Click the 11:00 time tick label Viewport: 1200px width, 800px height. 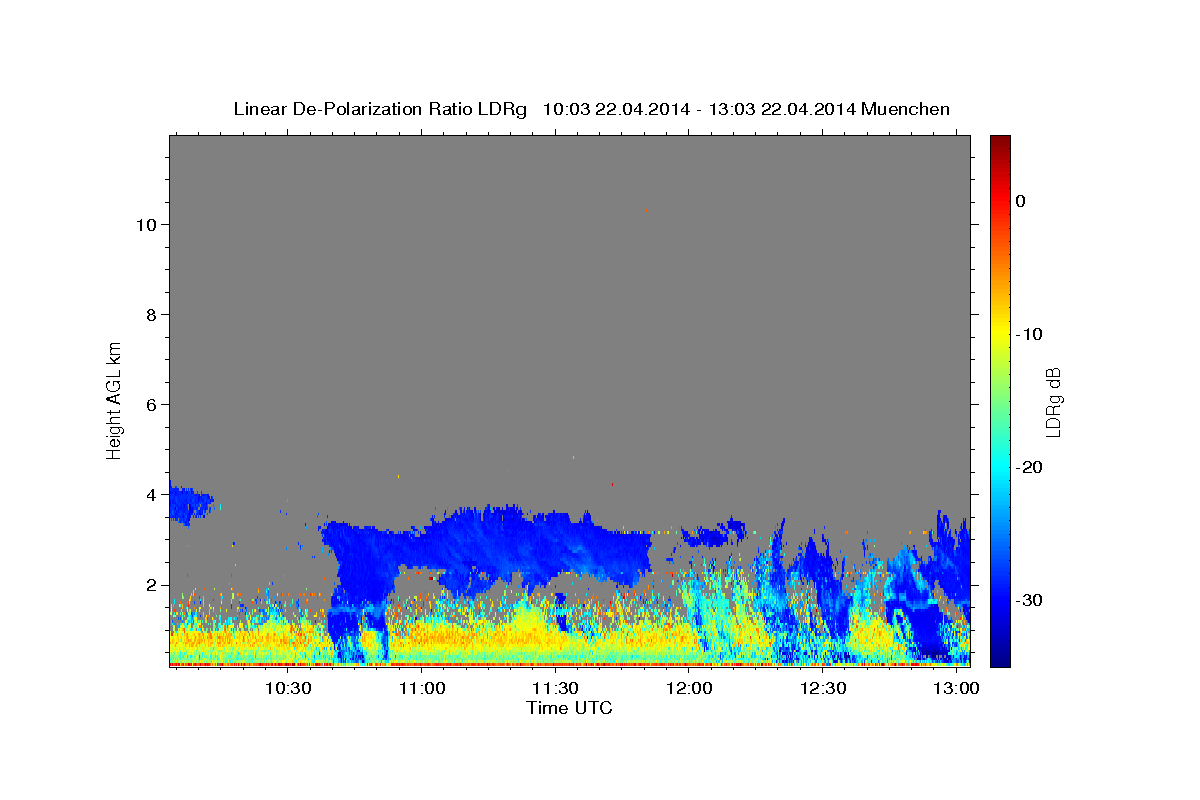(x=422, y=689)
